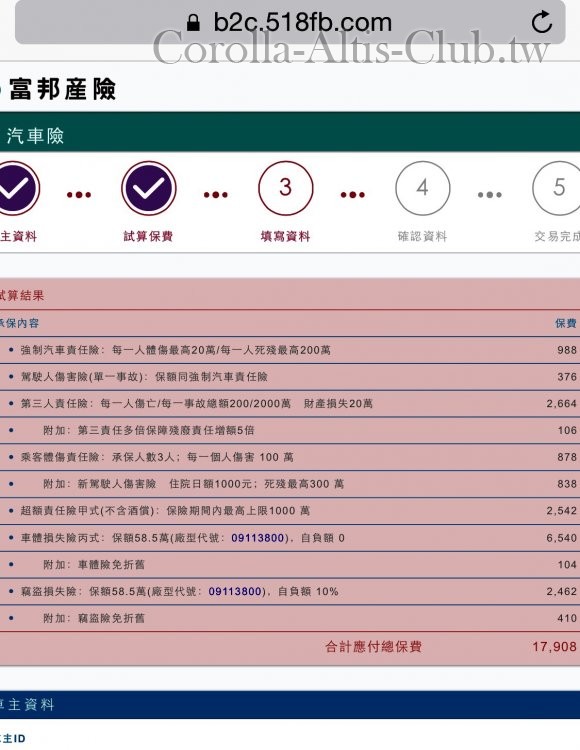This screenshot has height=750, width=580.
Task: Tap the premium value 104
Action: (567, 565)
